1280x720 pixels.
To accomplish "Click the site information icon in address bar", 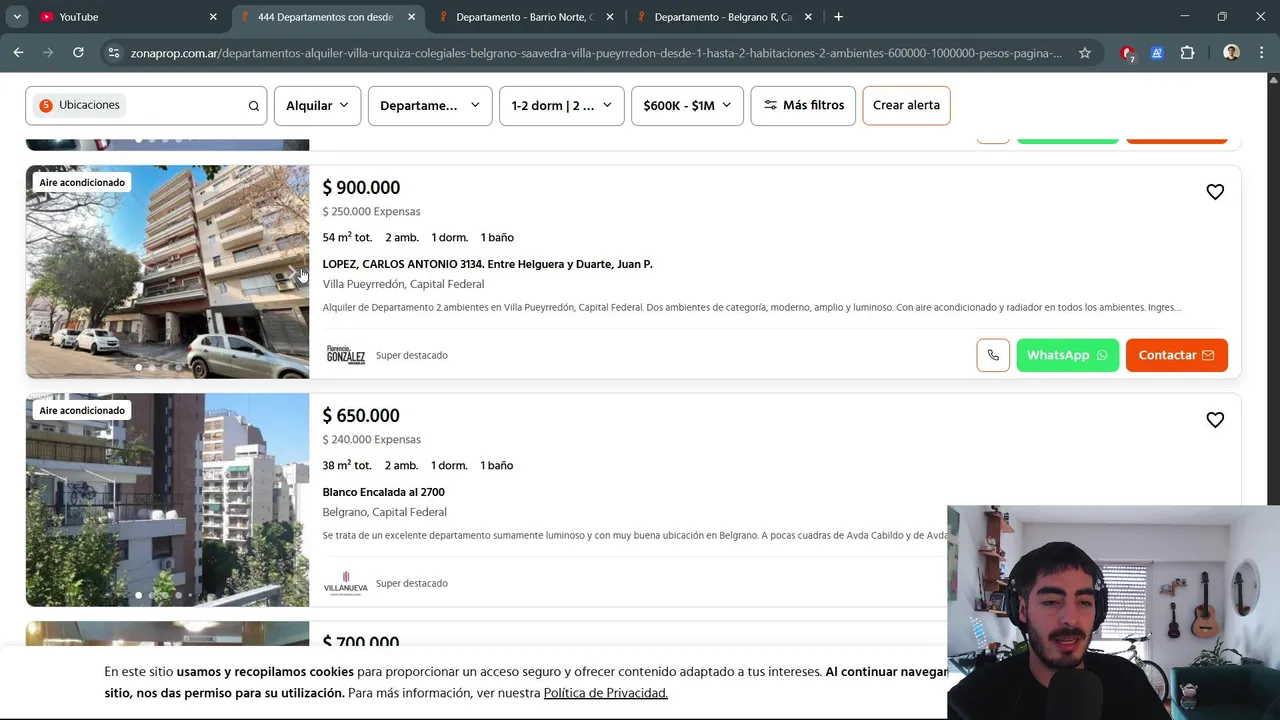I will click(114, 53).
